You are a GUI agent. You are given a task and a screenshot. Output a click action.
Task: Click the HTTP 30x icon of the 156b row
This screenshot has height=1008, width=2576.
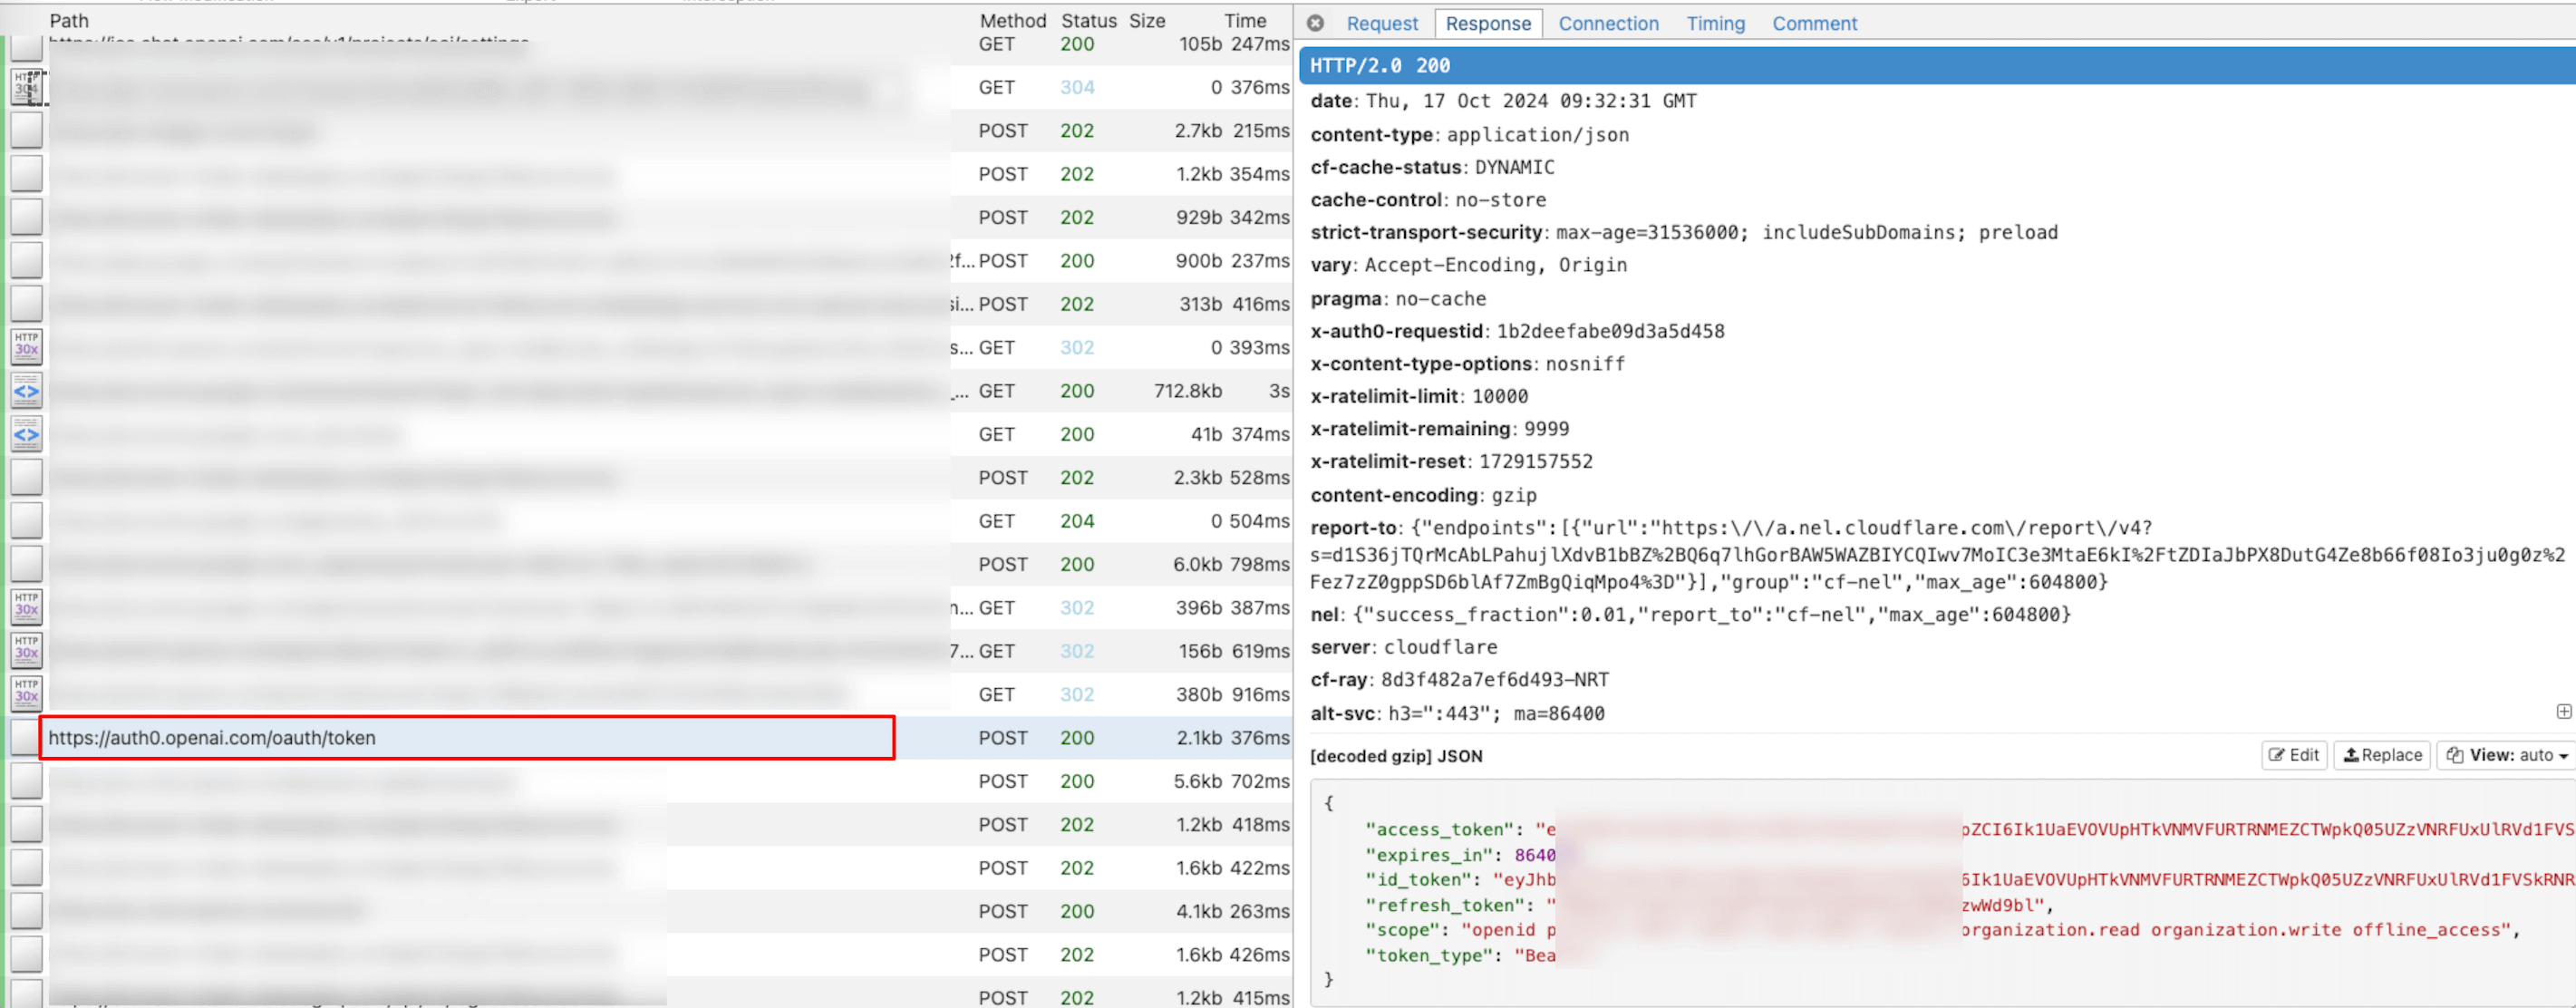tap(27, 651)
